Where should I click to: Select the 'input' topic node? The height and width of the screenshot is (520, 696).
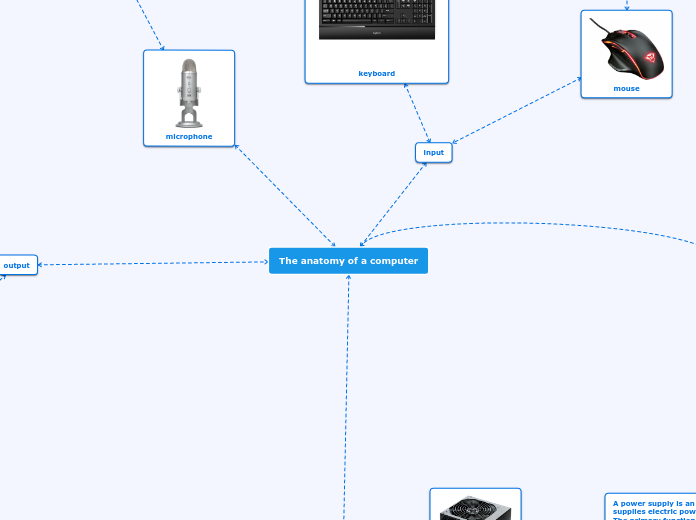(x=434, y=152)
